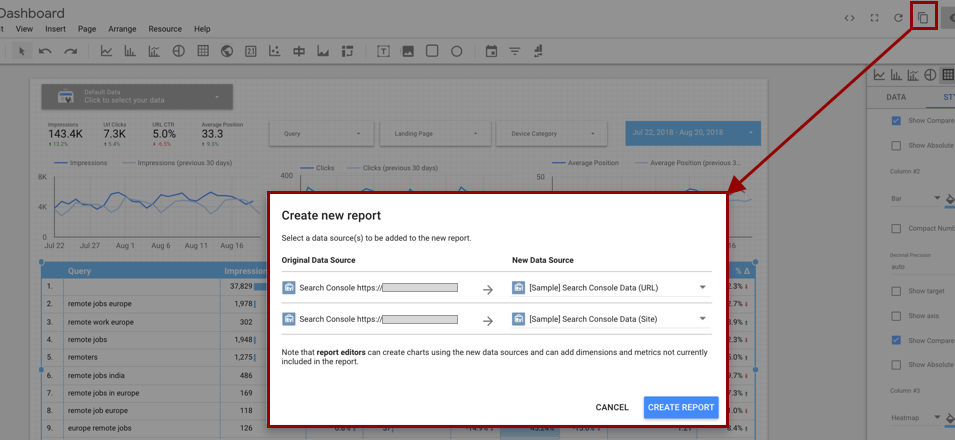Add a data control
Screen dimensions: 955x440
tap(538, 51)
